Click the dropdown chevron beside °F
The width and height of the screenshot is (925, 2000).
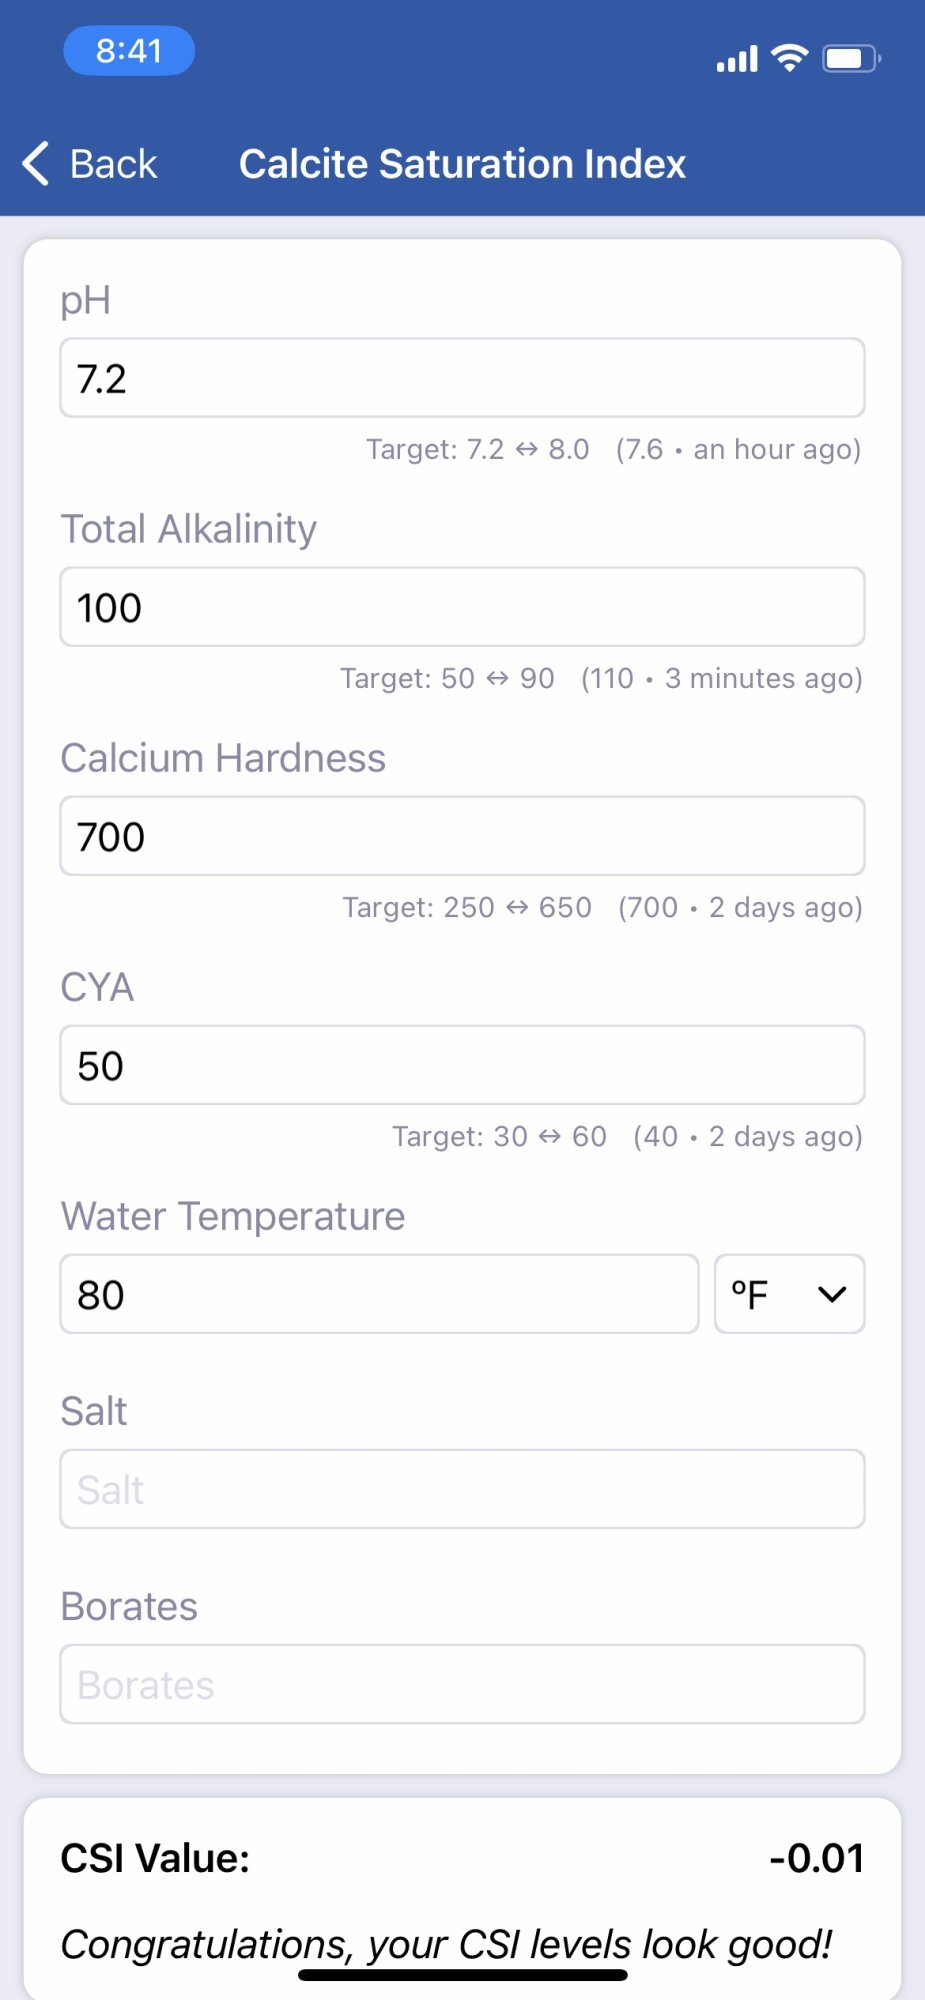(x=832, y=1295)
